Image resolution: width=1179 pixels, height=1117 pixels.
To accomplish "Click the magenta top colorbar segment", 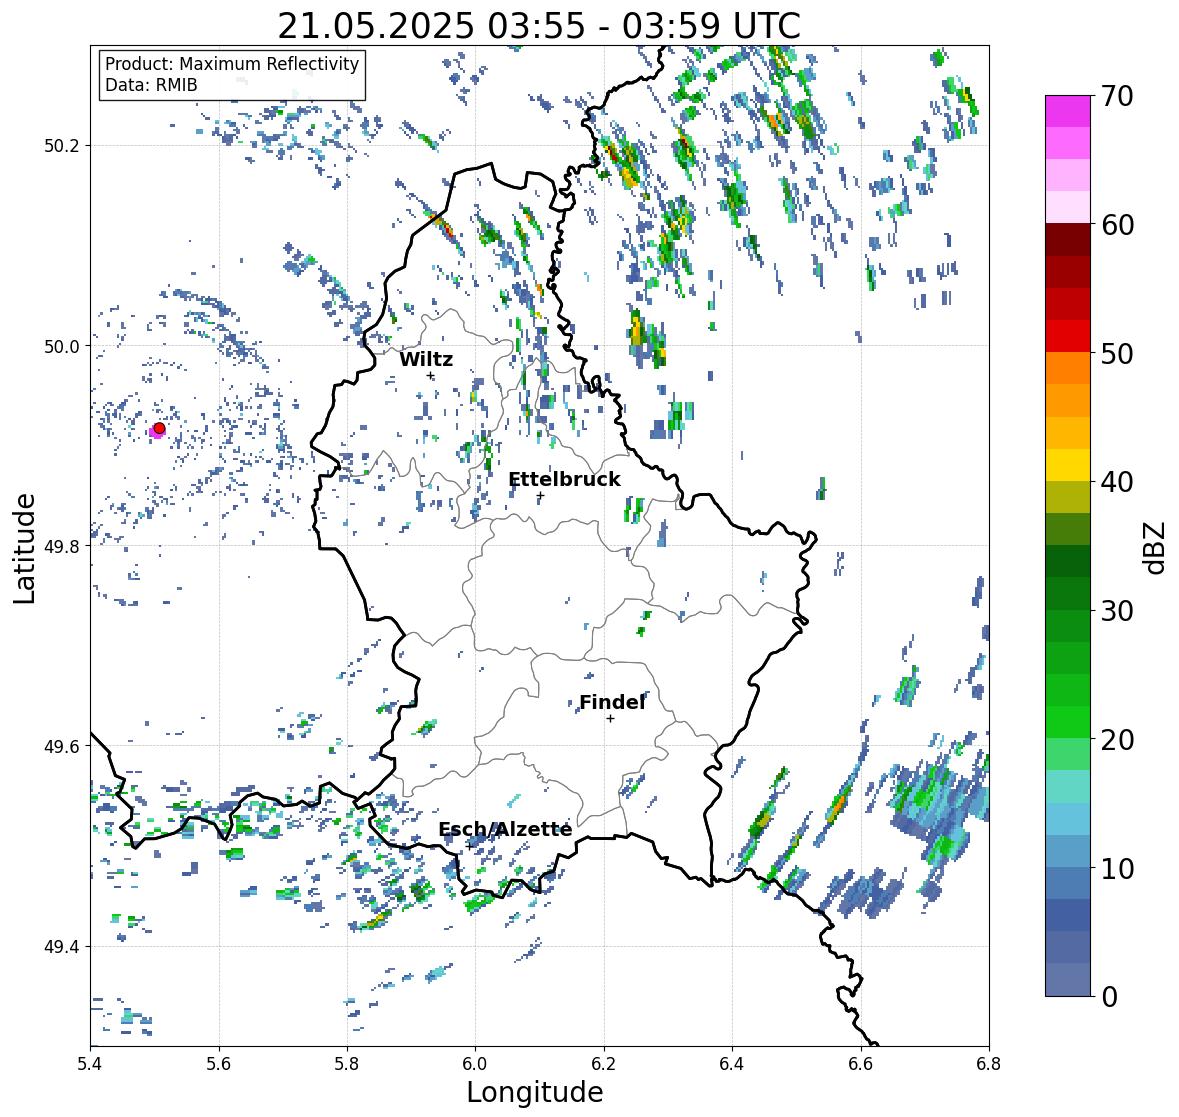I will [x=1068, y=111].
